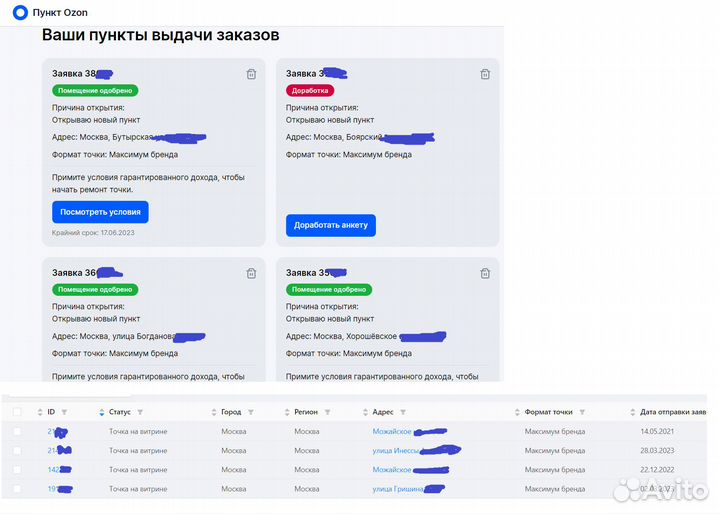This screenshot has width=720, height=515.
Task: Click the Ozon logo icon
Action: (20, 12)
